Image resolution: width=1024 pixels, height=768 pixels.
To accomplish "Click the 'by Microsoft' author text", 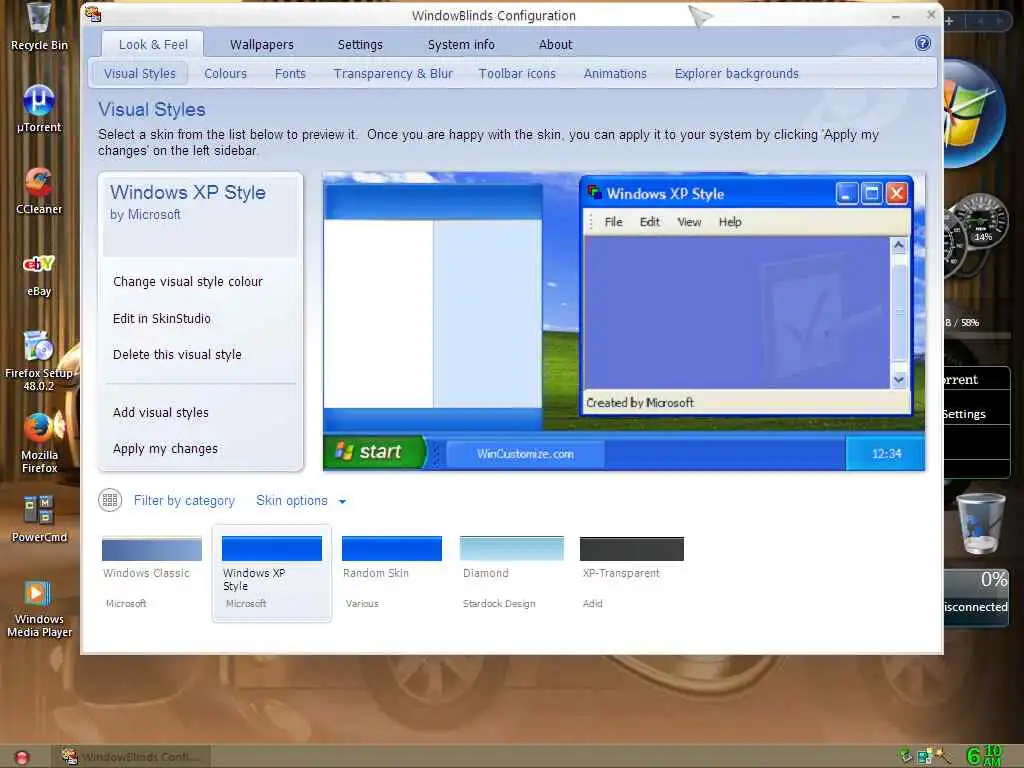I will click(145, 214).
